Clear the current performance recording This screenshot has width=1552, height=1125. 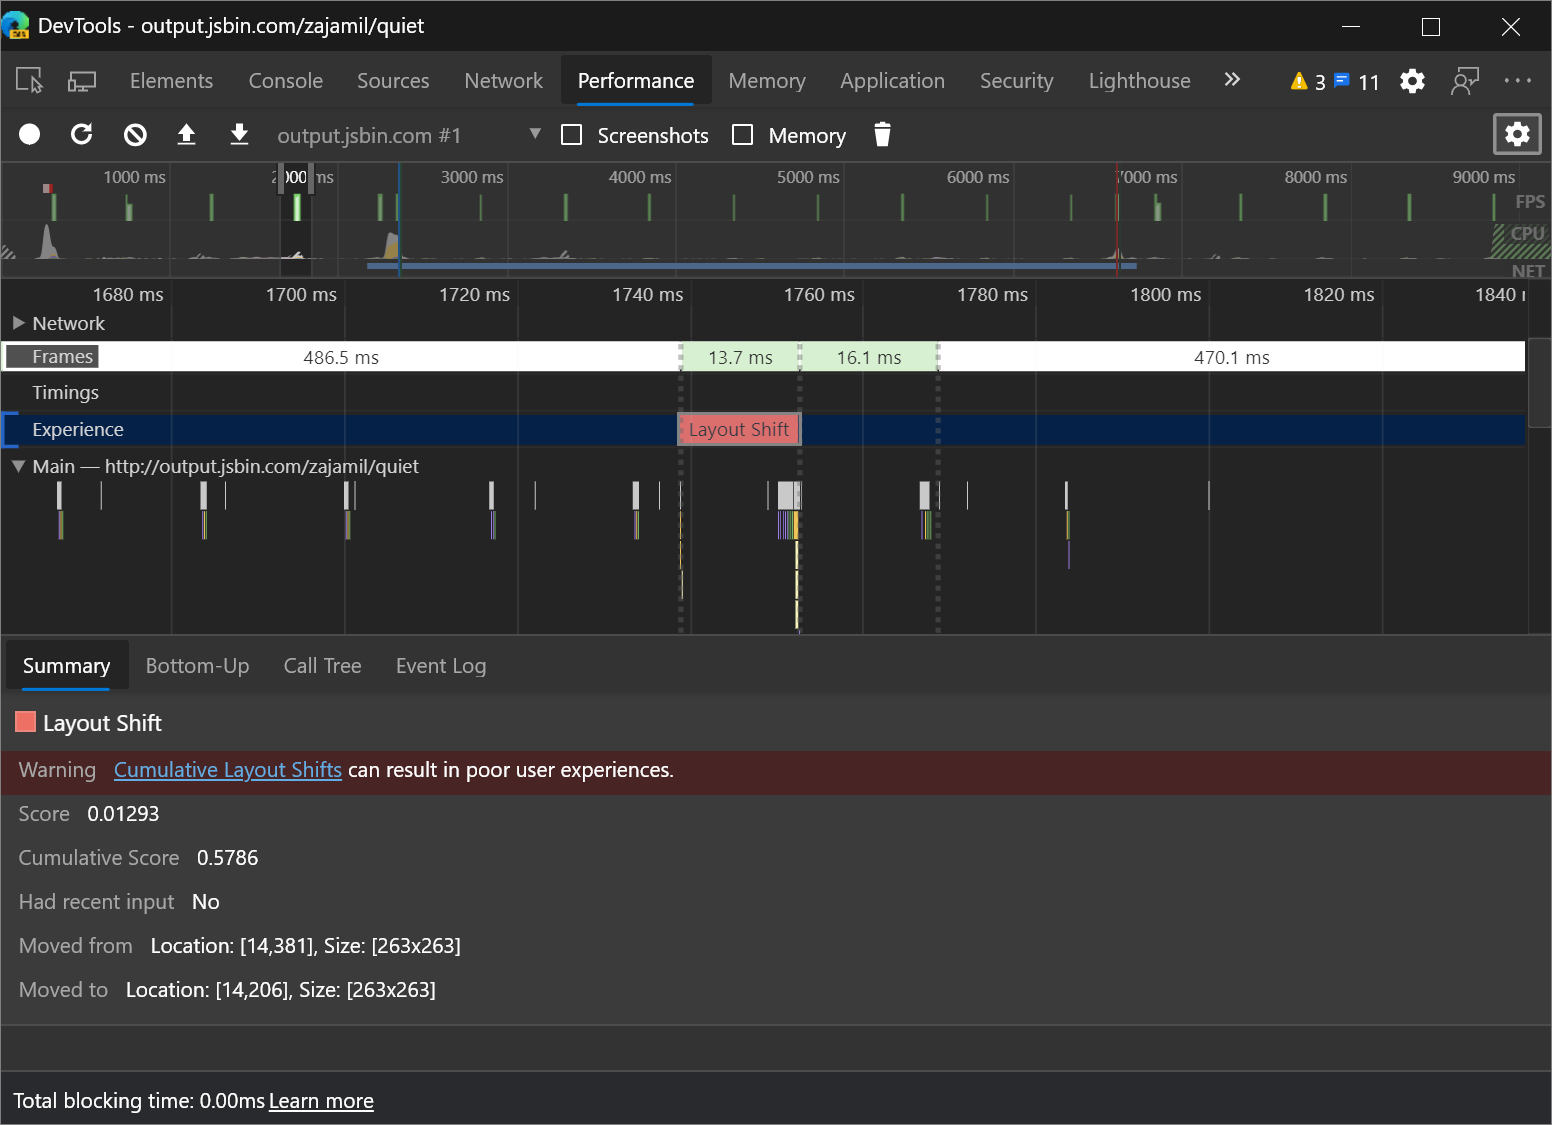[135, 134]
